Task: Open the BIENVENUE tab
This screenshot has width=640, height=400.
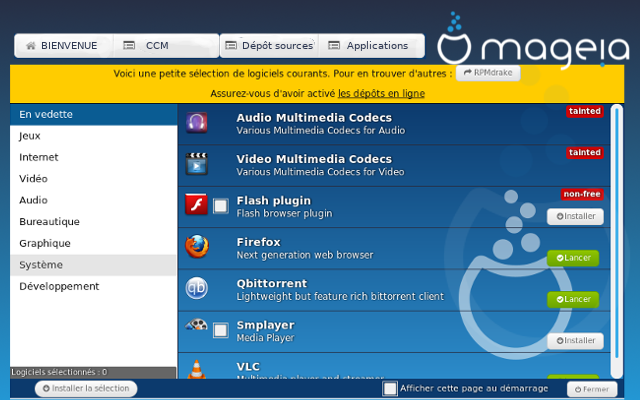Action: pos(64,46)
